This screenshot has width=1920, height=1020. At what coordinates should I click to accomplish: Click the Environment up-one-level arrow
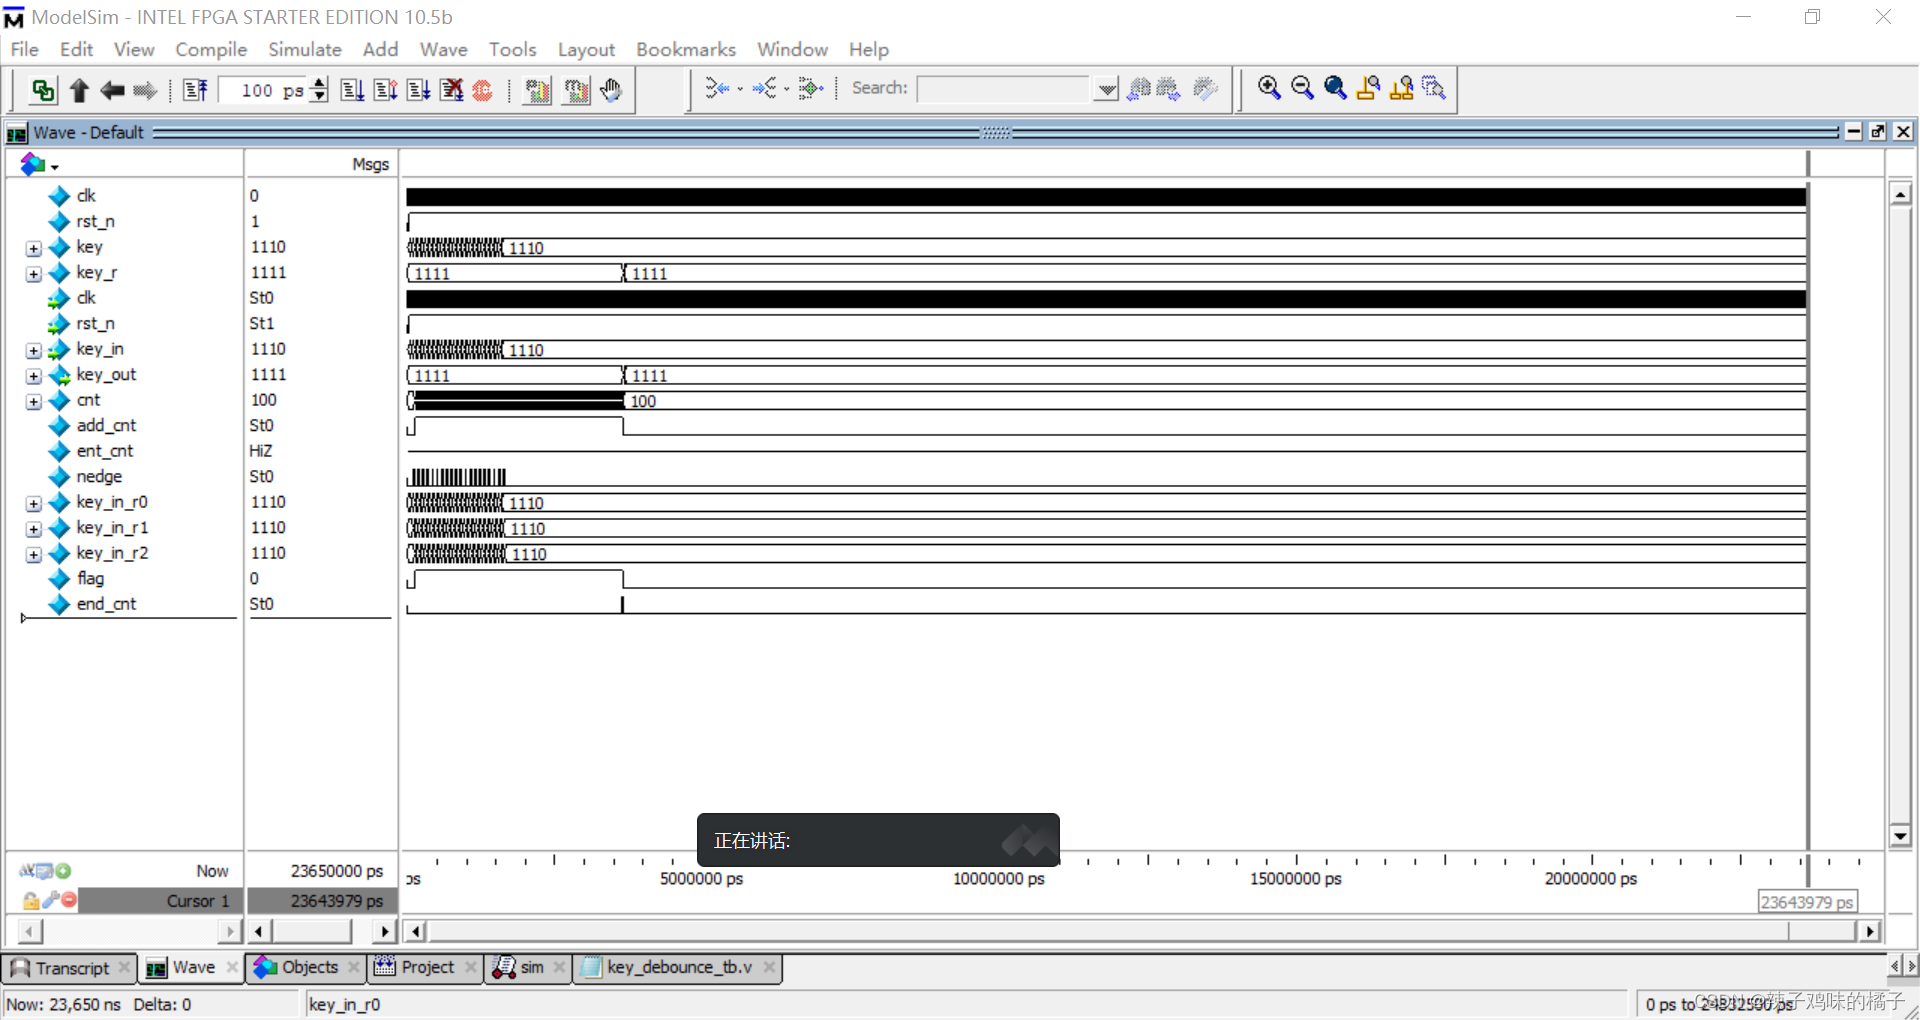click(x=79, y=90)
